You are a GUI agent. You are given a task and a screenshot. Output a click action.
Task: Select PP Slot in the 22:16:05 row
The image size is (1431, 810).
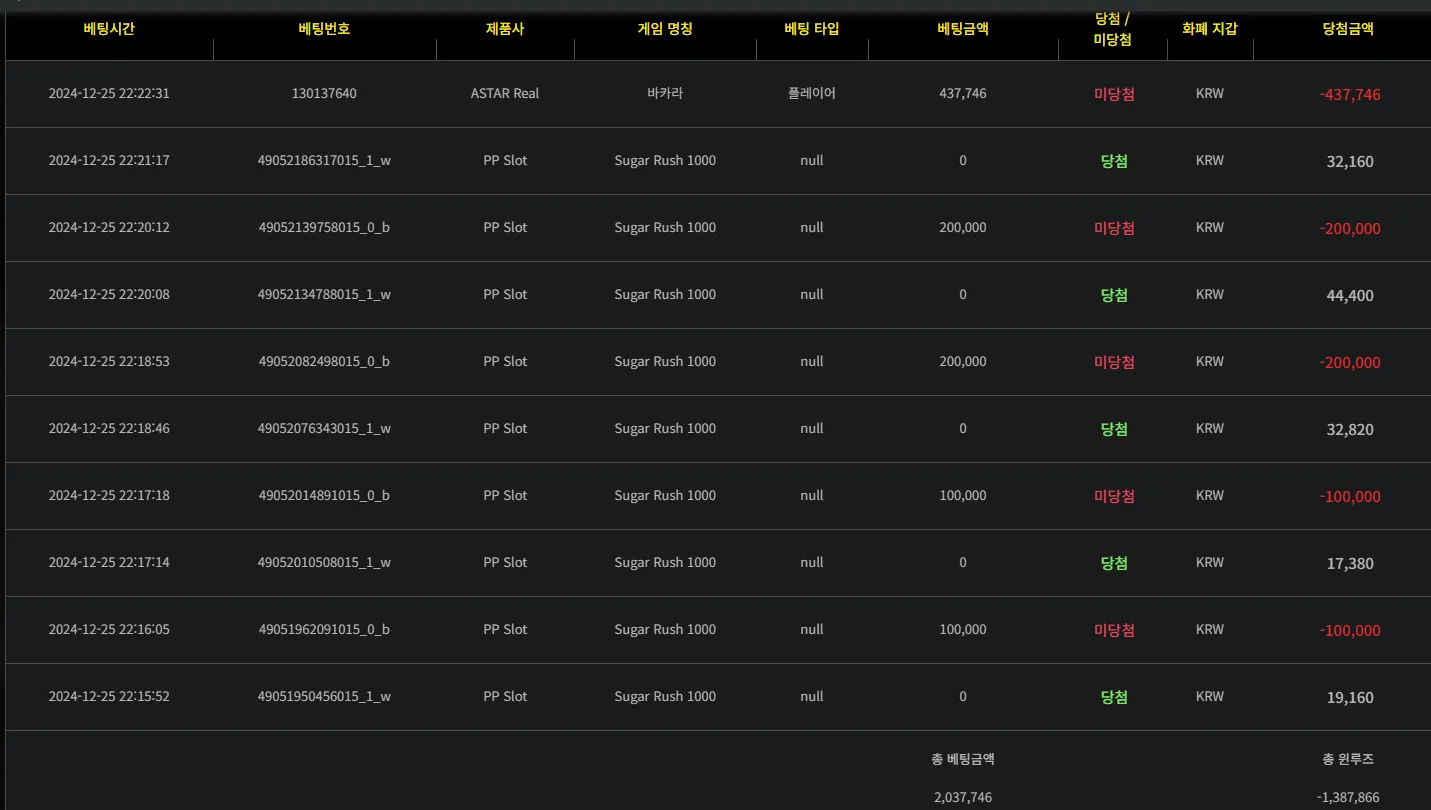pos(505,629)
